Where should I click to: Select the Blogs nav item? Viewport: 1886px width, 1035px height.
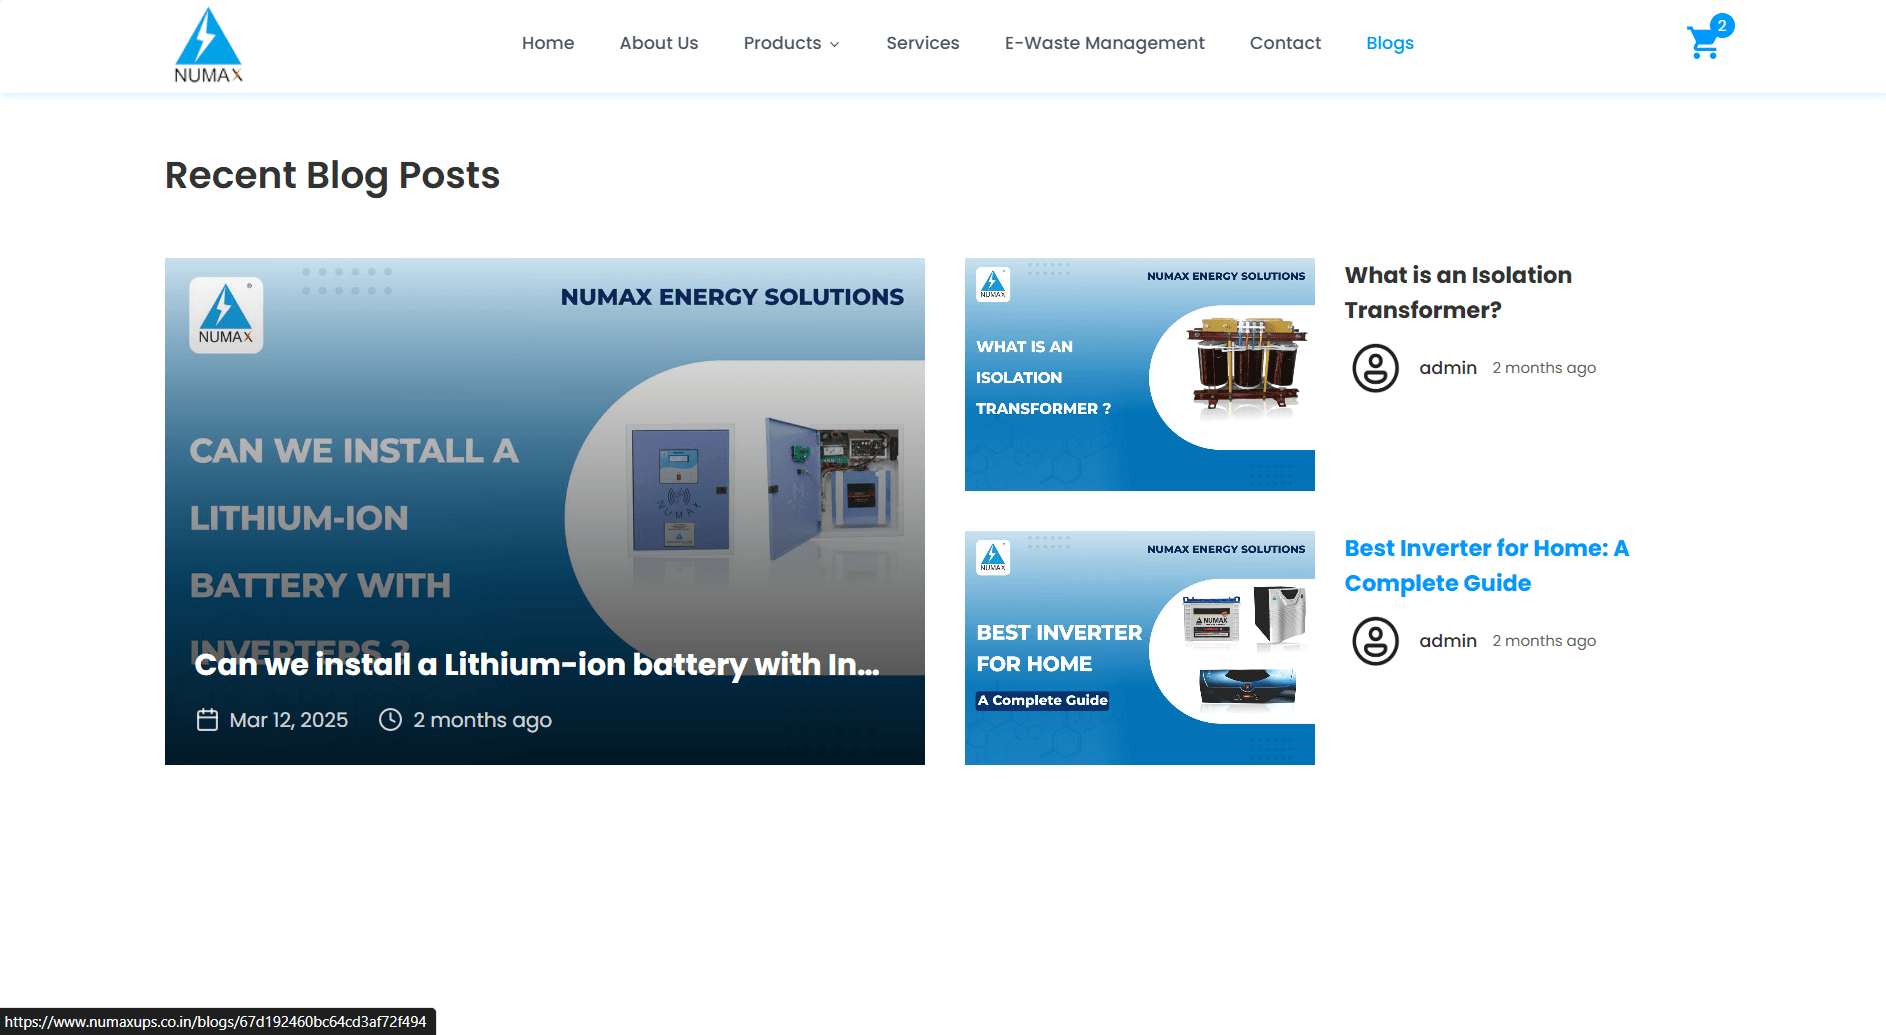(1390, 43)
